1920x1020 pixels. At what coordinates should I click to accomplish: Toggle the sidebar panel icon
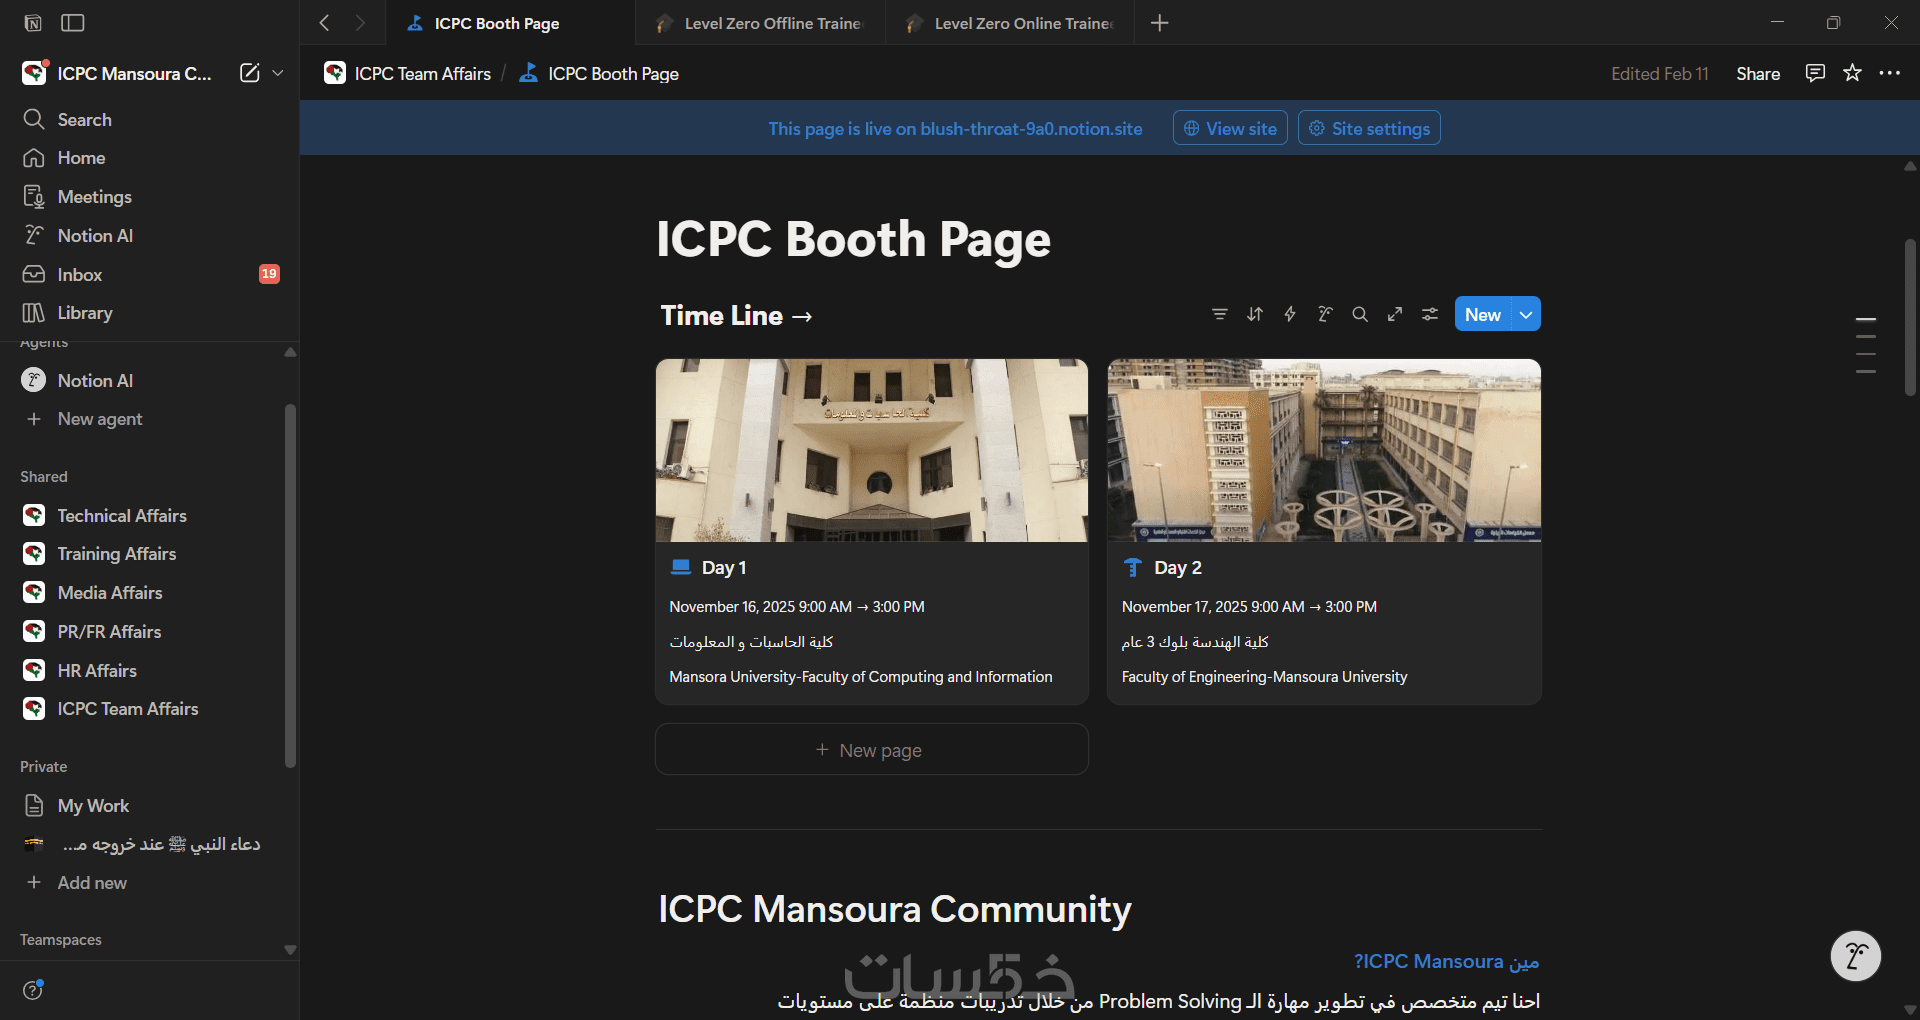click(x=73, y=23)
